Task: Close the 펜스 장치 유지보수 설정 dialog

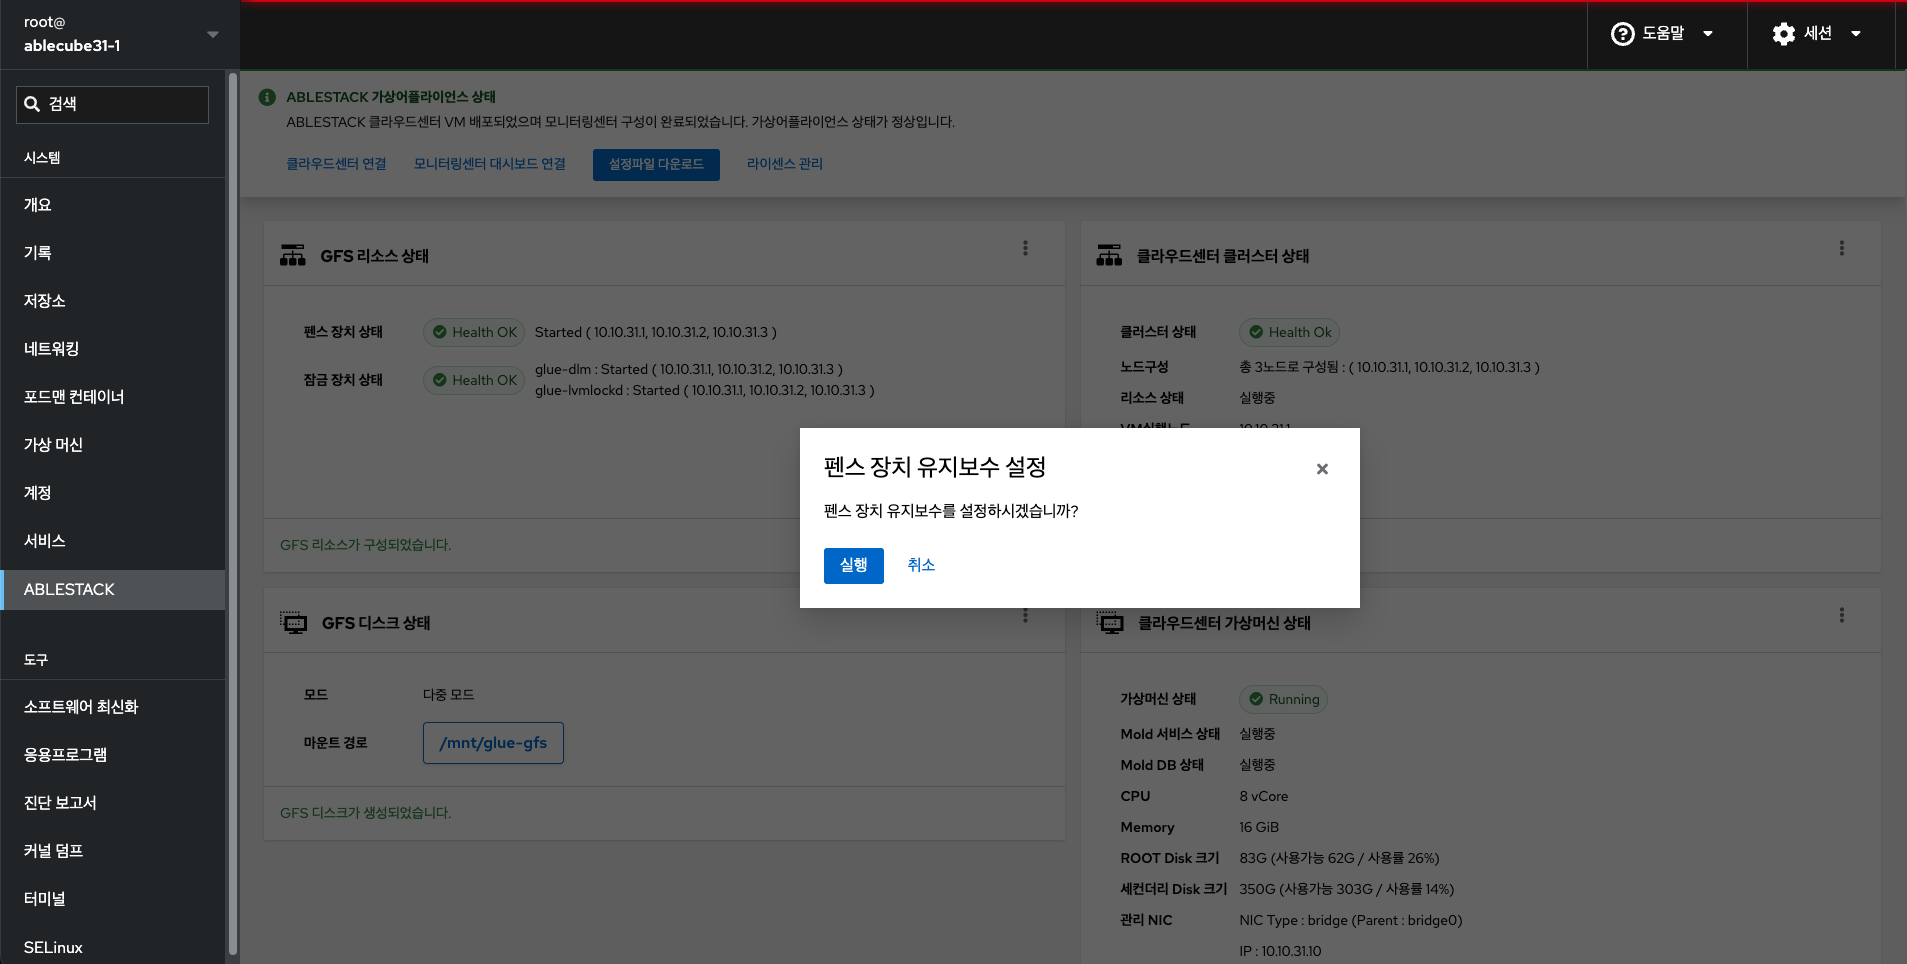Action: pyautogui.click(x=1322, y=469)
